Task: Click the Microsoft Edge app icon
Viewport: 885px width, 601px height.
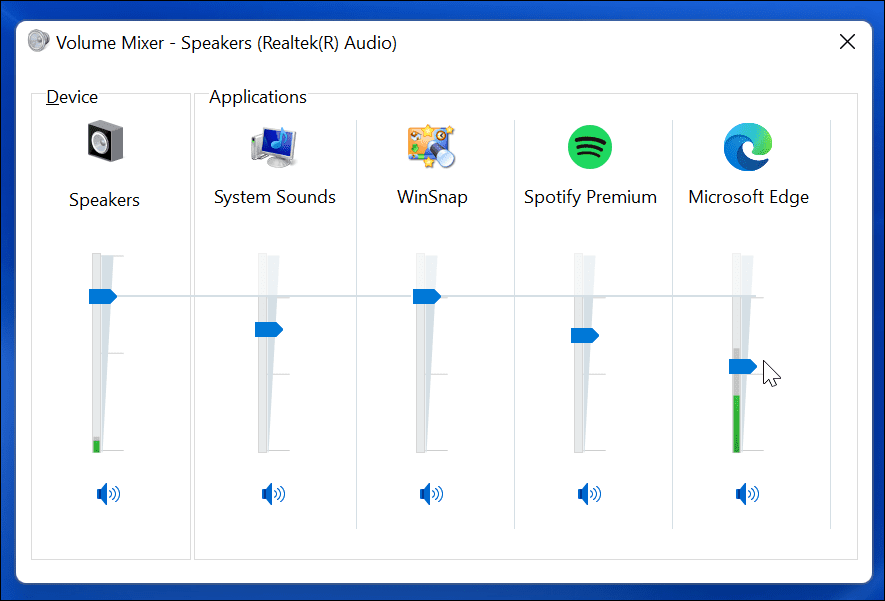Action: pos(748,147)
